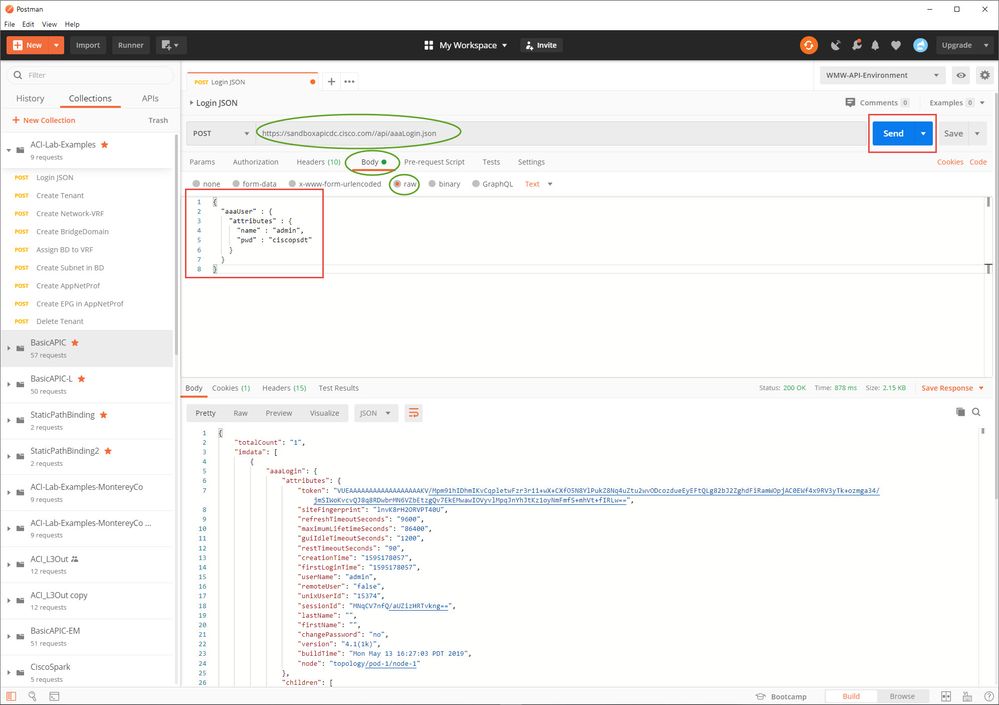
Task: Click the collections Filter search box
Action: coord(90,75)
